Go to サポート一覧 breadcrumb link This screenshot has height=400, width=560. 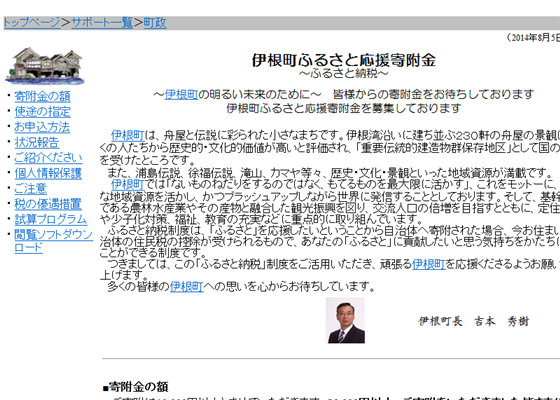point(102,23)
